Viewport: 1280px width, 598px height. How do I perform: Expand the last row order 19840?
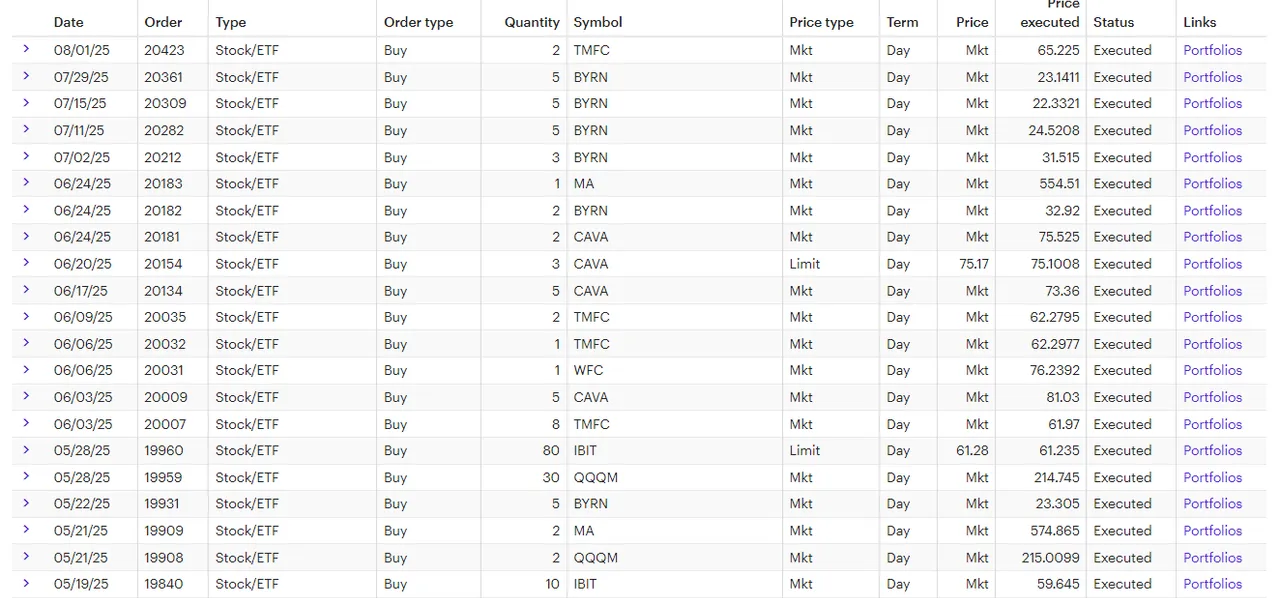point(26,583)
